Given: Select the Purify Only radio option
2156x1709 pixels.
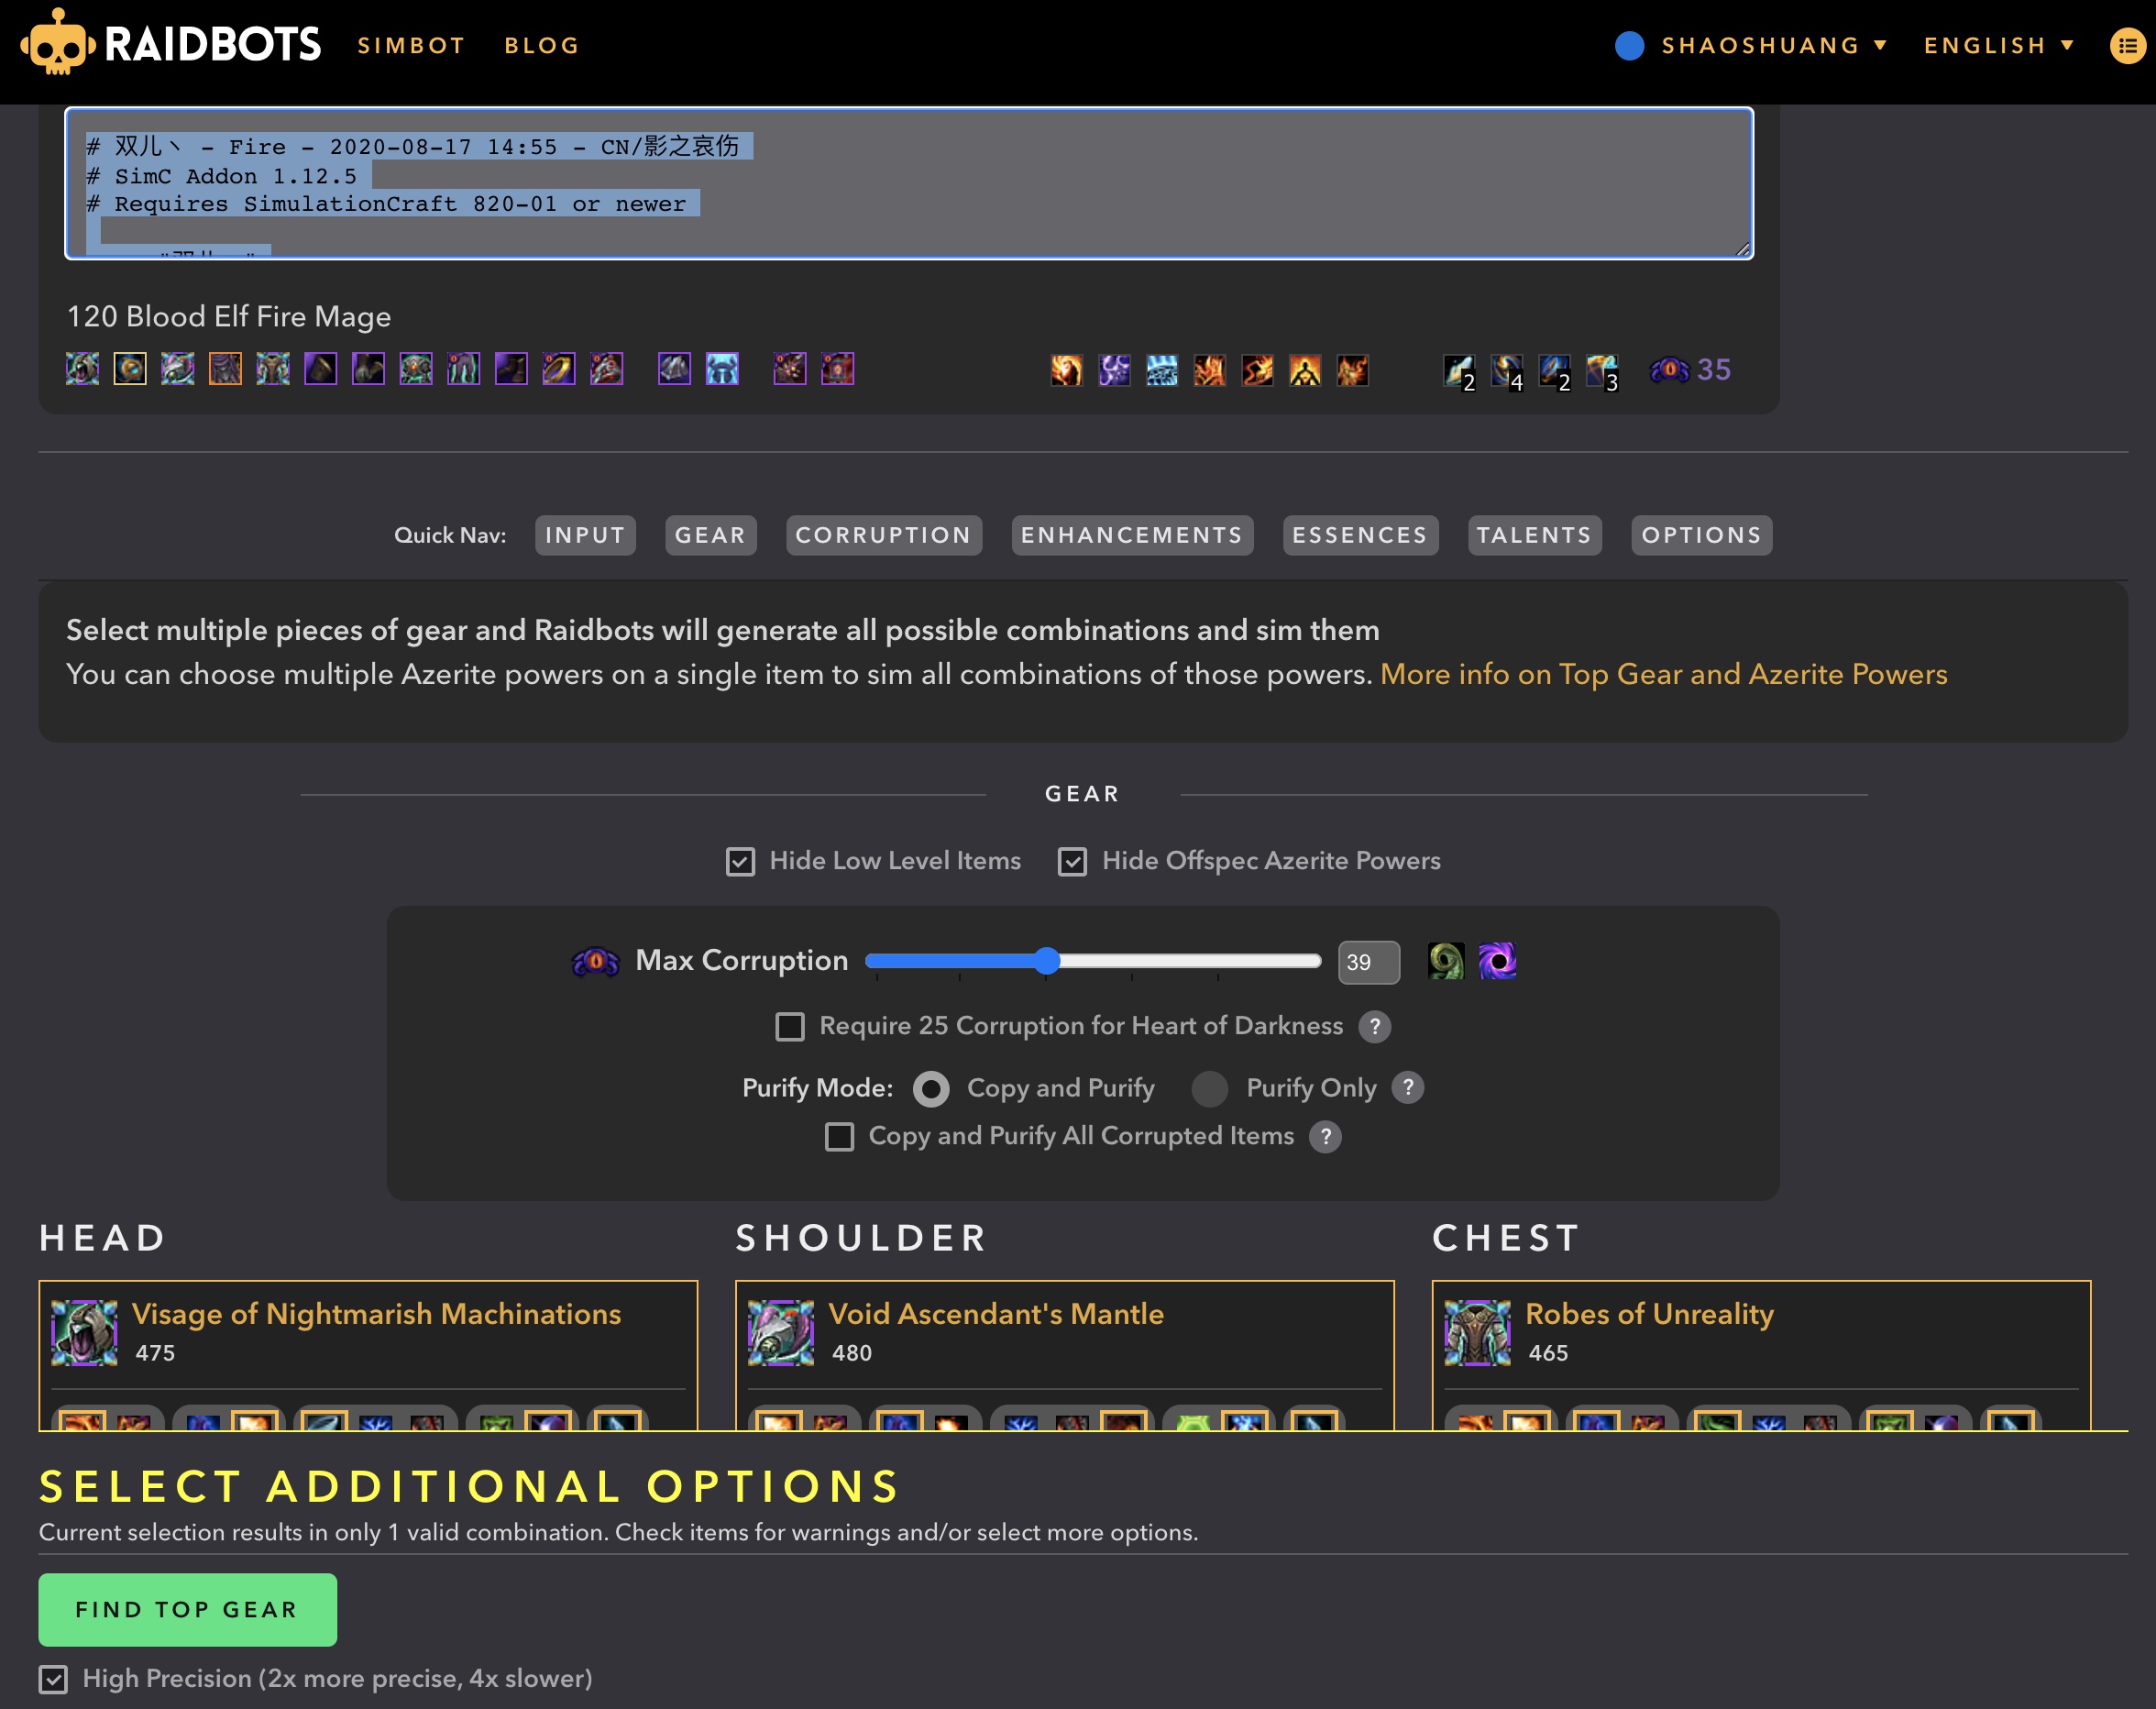Looking at the screenshot, I should coord(1209,1088).
